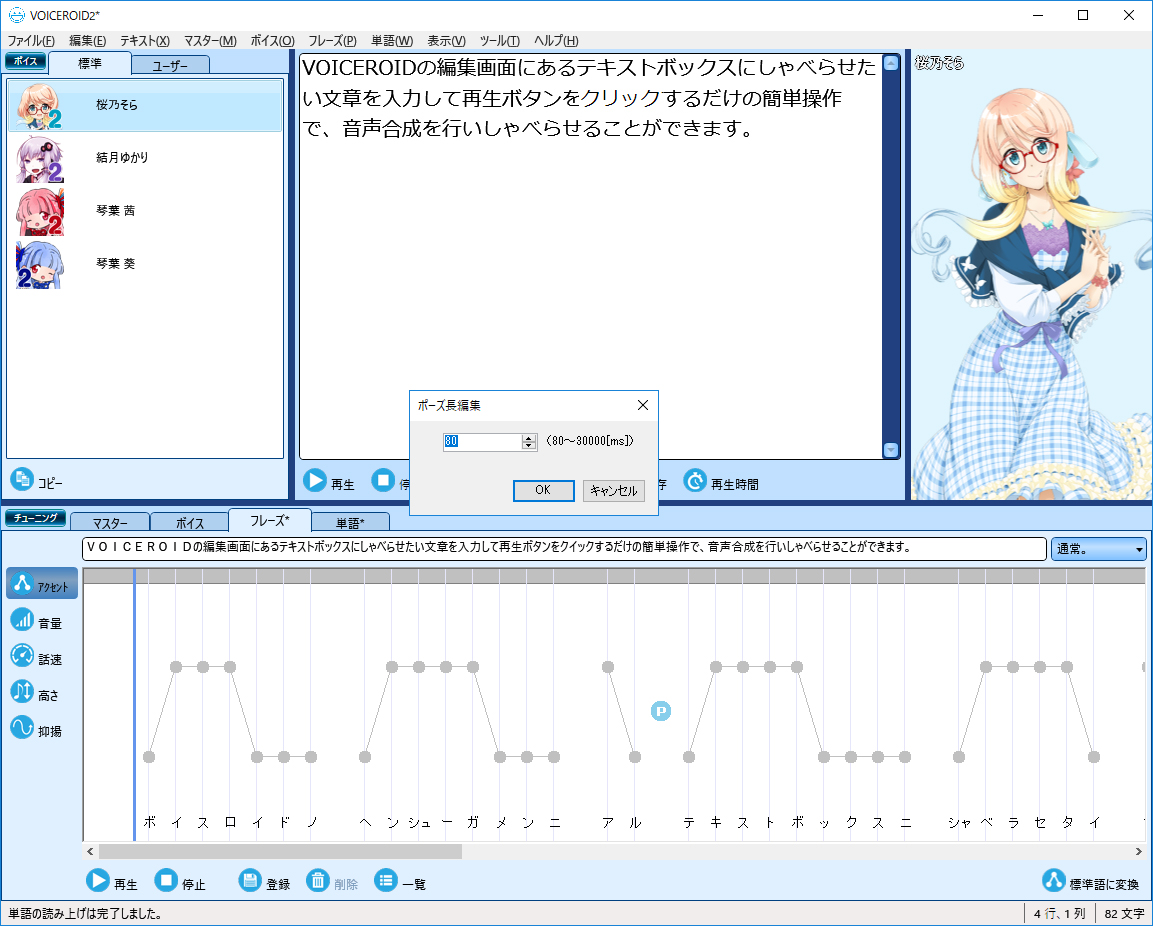Click the accent graph scroll left arrow
The image size is (1153, 927).
point(90,851)
